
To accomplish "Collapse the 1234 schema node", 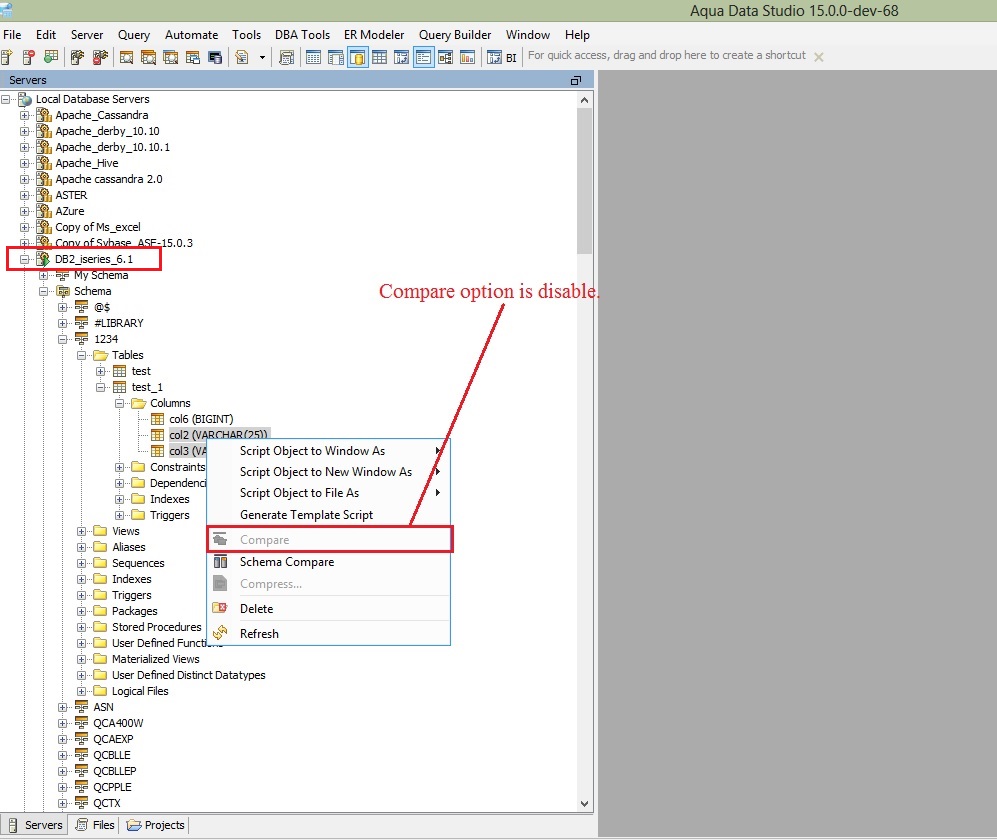I will pyautogui.click(x=62, y=339).
